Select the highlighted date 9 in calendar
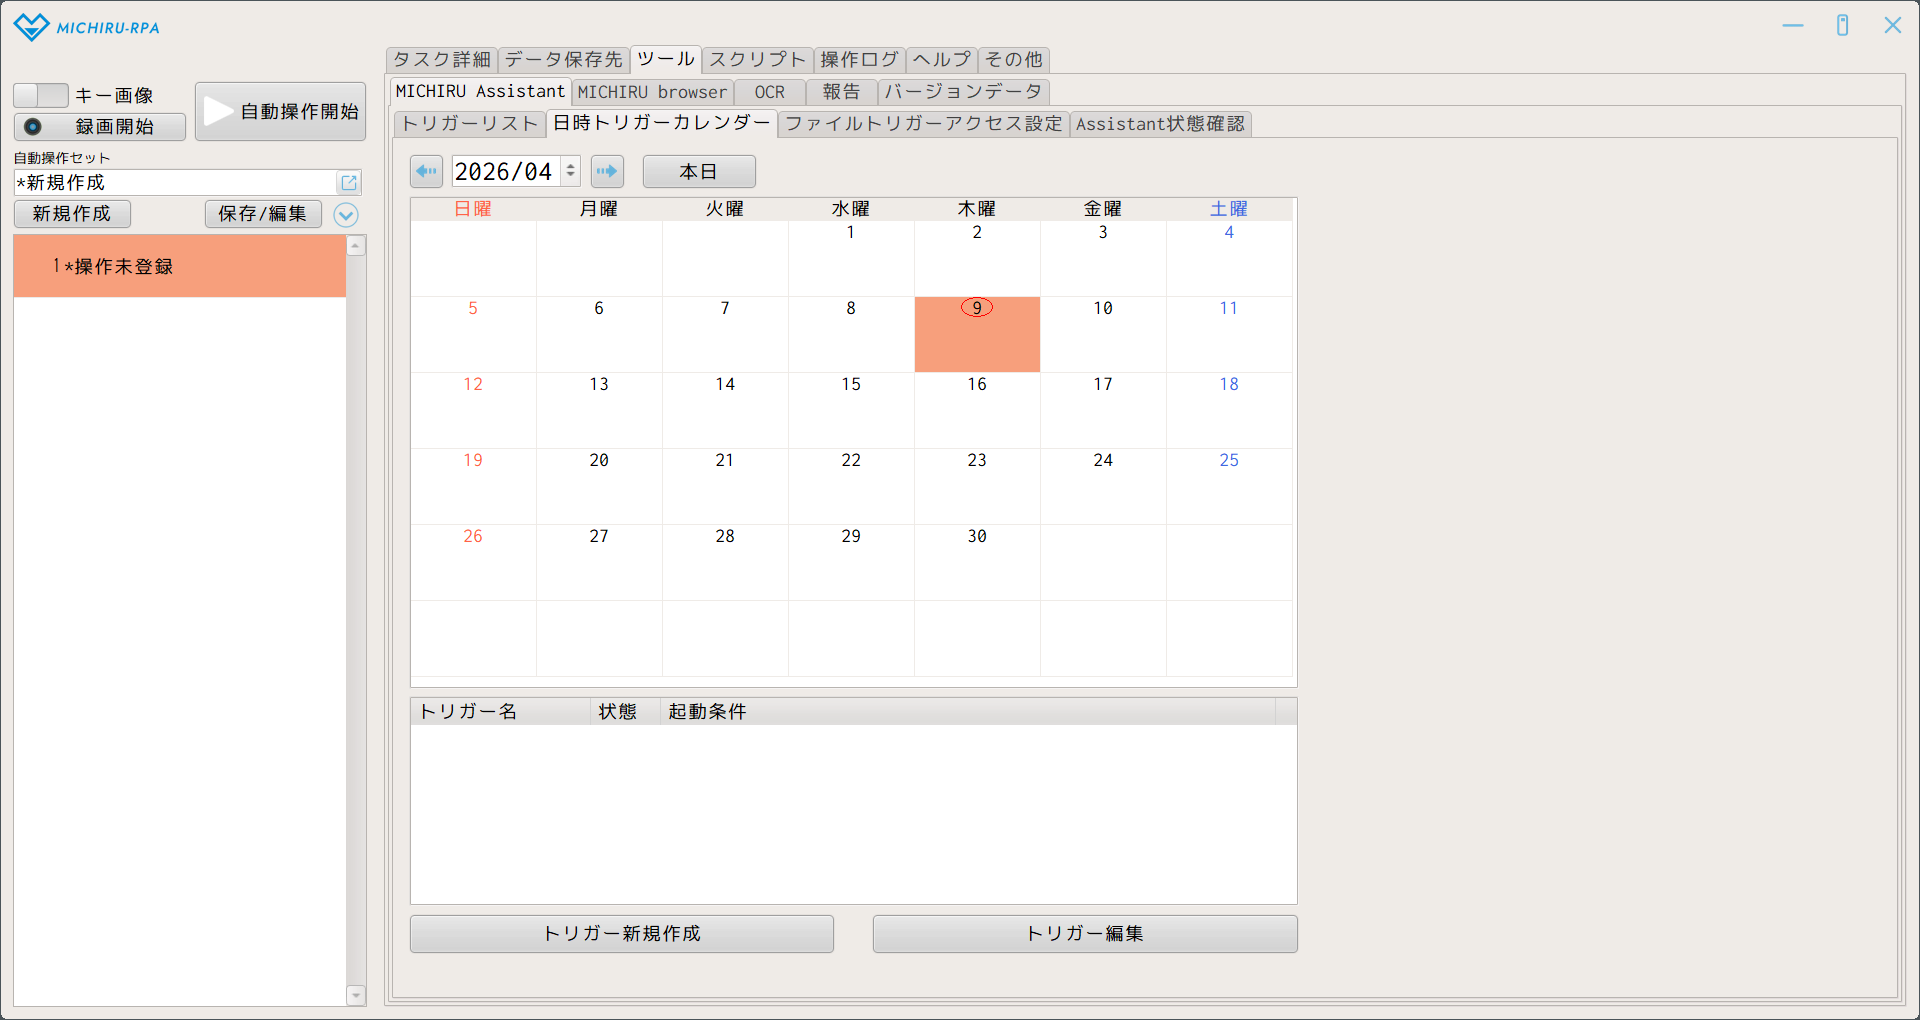 pyautogui.click(x=977, y=333)
